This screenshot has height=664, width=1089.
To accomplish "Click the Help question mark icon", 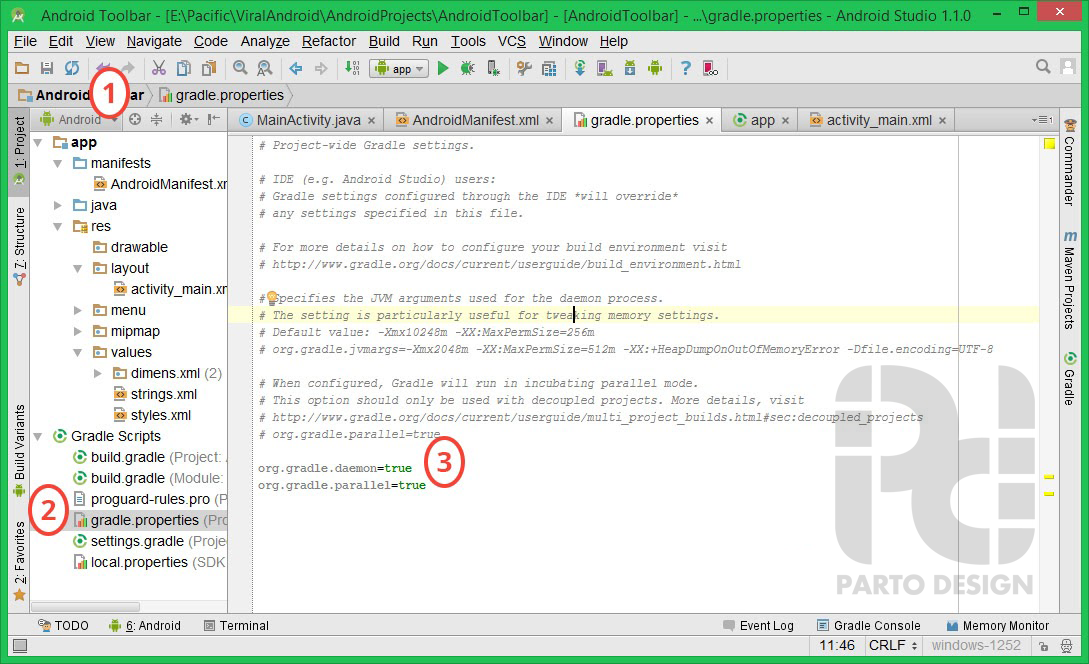I will pos(686,68).
